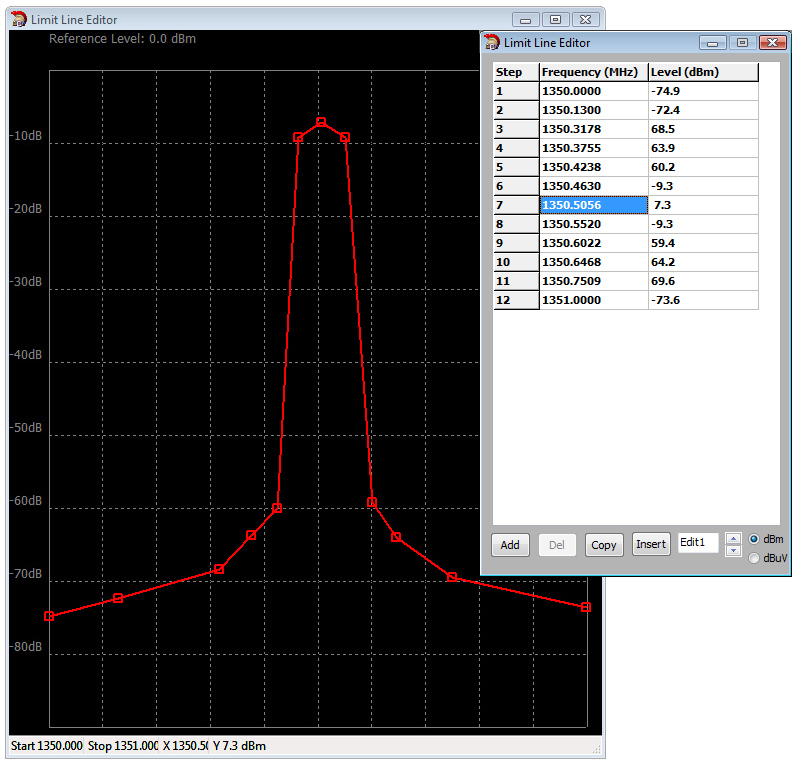Select row header for step 12
This screenshot has height=768, width=800.
[x=516, y=300]
